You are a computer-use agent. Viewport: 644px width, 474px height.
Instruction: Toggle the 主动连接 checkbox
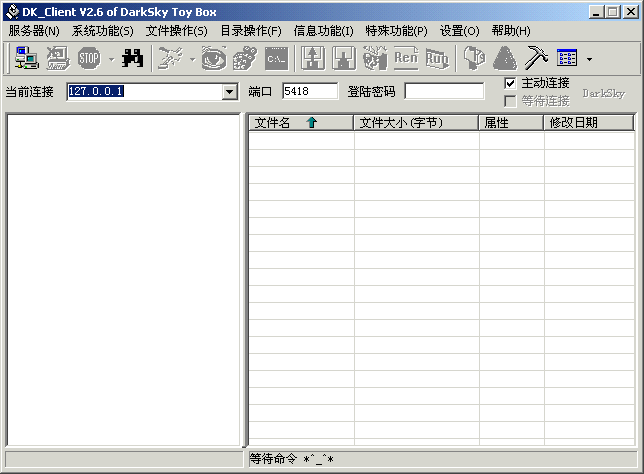(510, 83)
